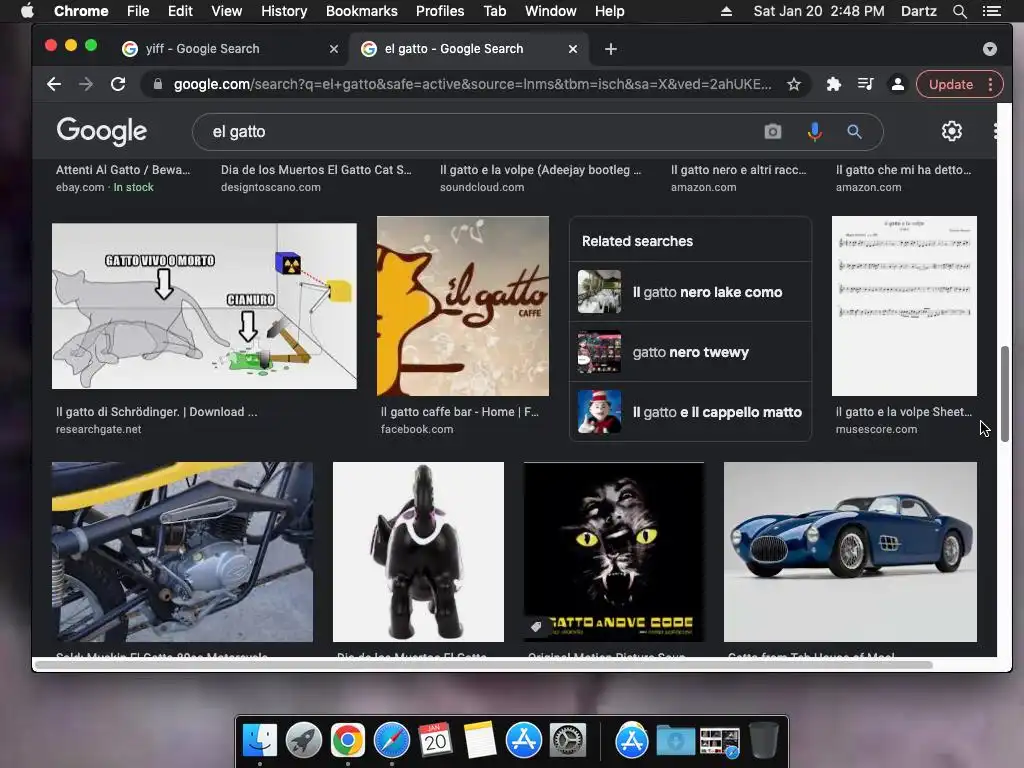The width and height of the screenshot is (1024, 768).
Task: Open Finder from the Dock
Action: click(x=259, y=741)
